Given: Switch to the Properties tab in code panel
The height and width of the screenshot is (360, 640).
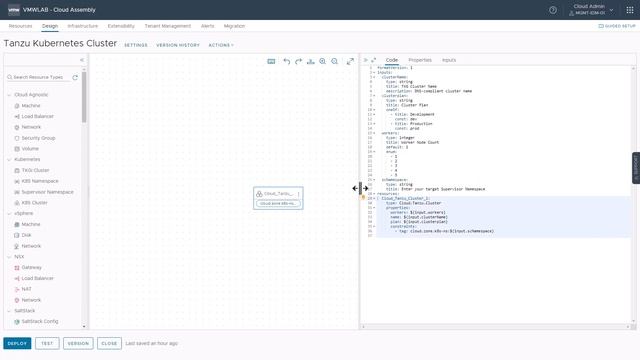Looking at the screenshot, I should pos(420,60).
